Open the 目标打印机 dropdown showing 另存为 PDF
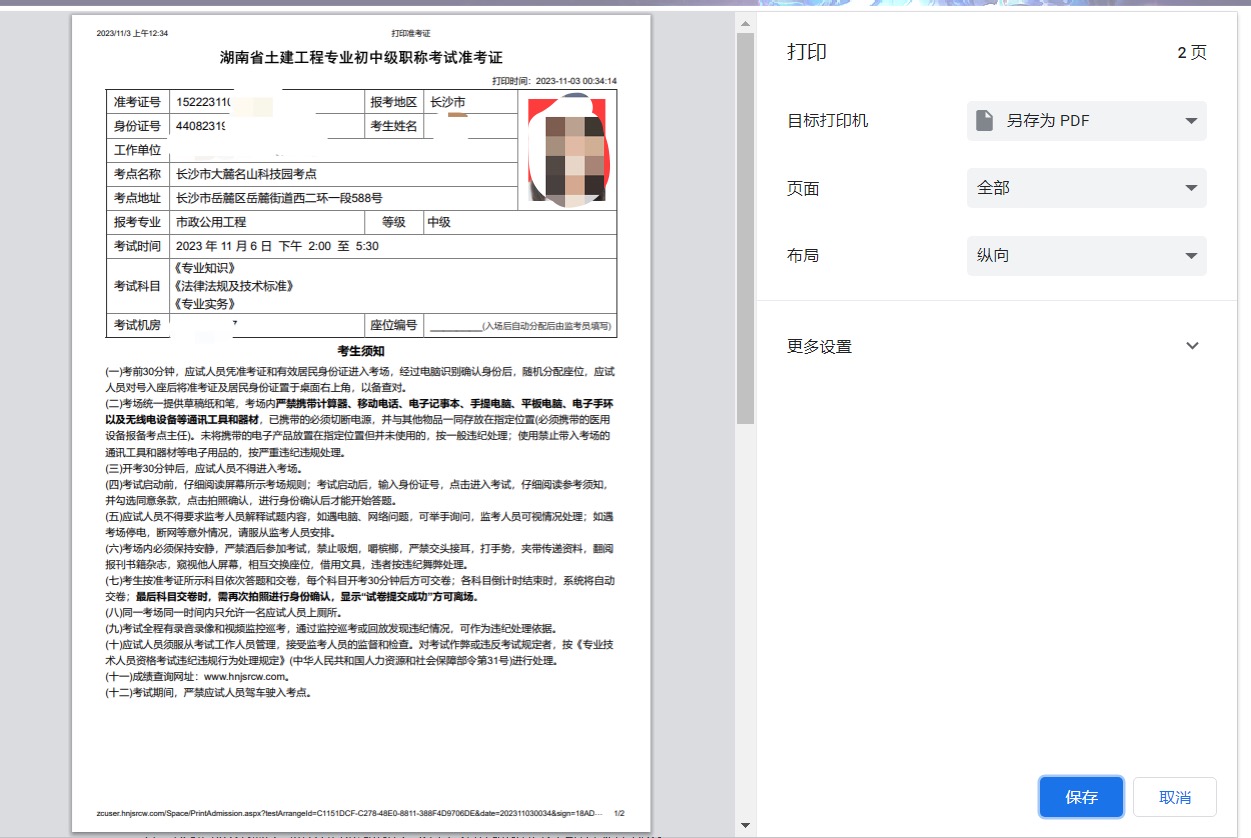This screenshot has height=838, width=1251. coord(1086,121)
